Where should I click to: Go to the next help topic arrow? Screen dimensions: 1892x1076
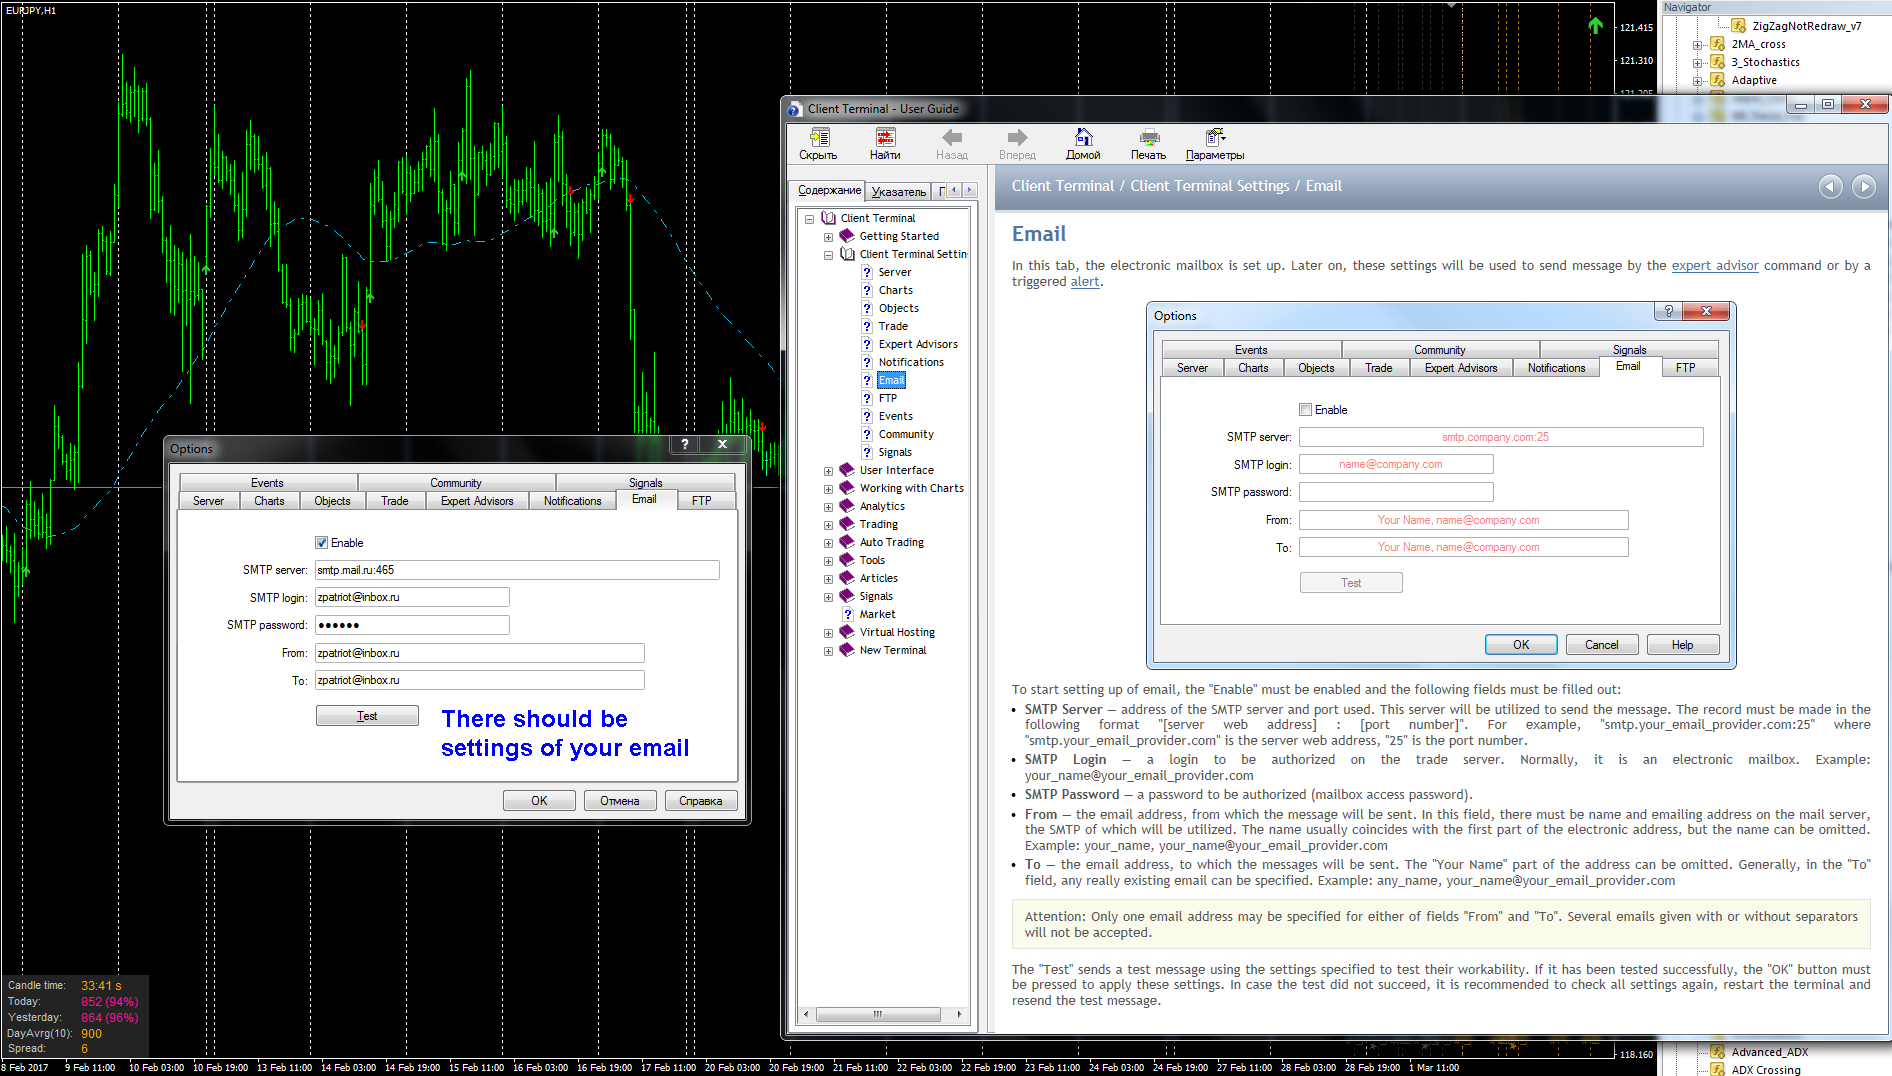point(1863,187)
